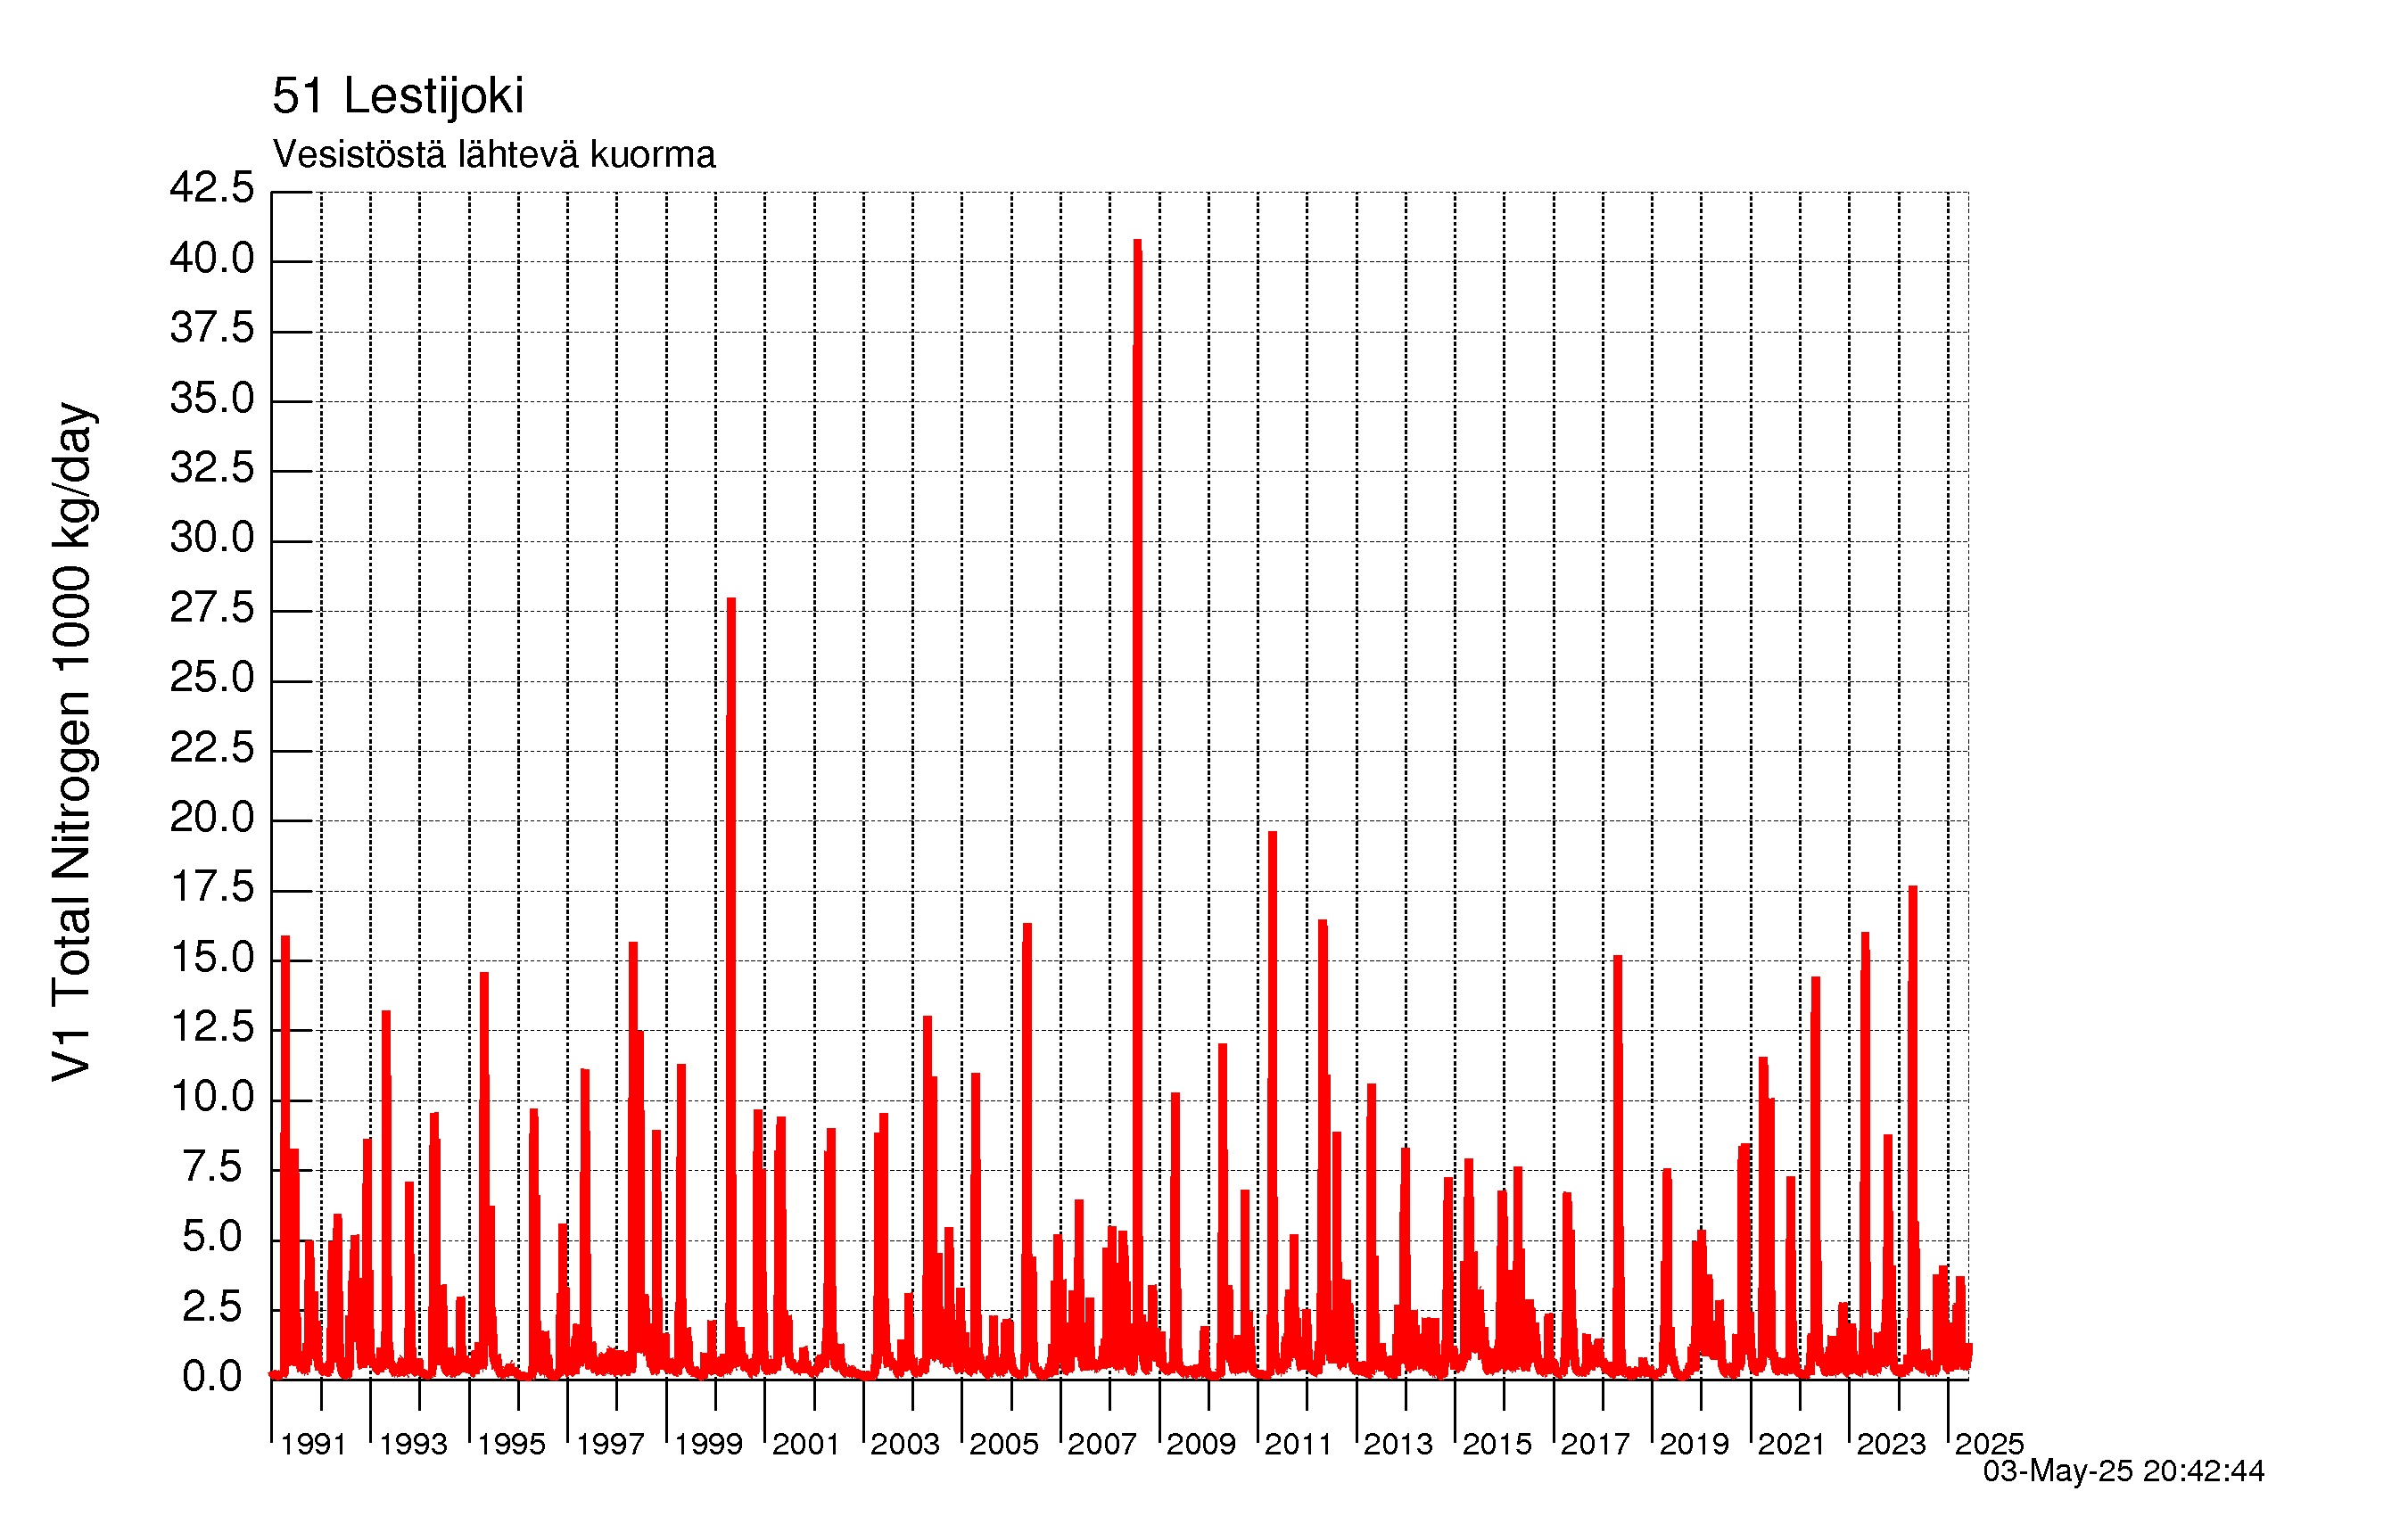Click y-axis value 10.0
This screenshot has height=1516, width=2408.
212,1097
